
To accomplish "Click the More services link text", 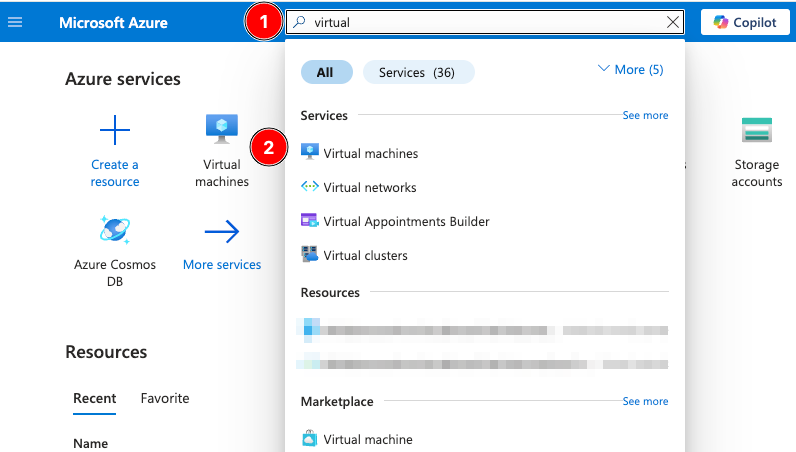I will pos(222,265).
